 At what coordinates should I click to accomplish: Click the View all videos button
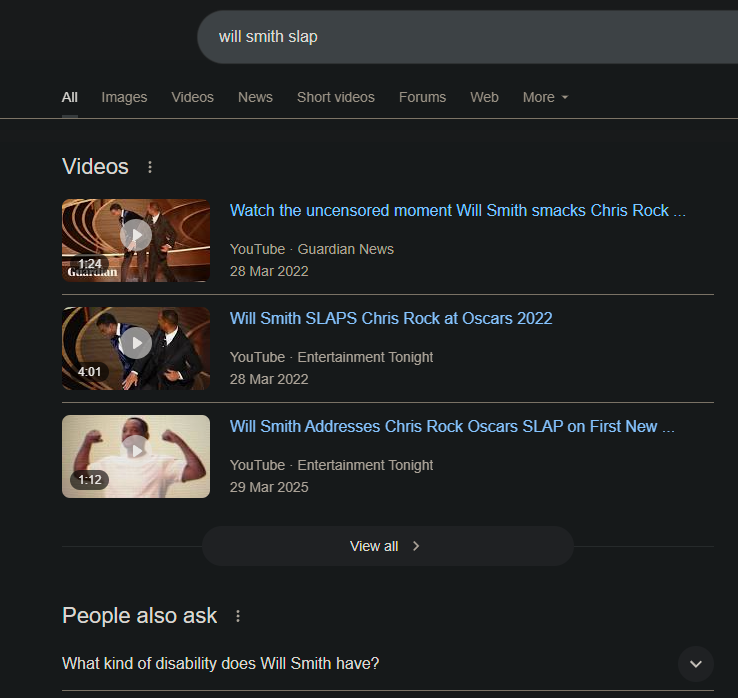pos(388,546)
